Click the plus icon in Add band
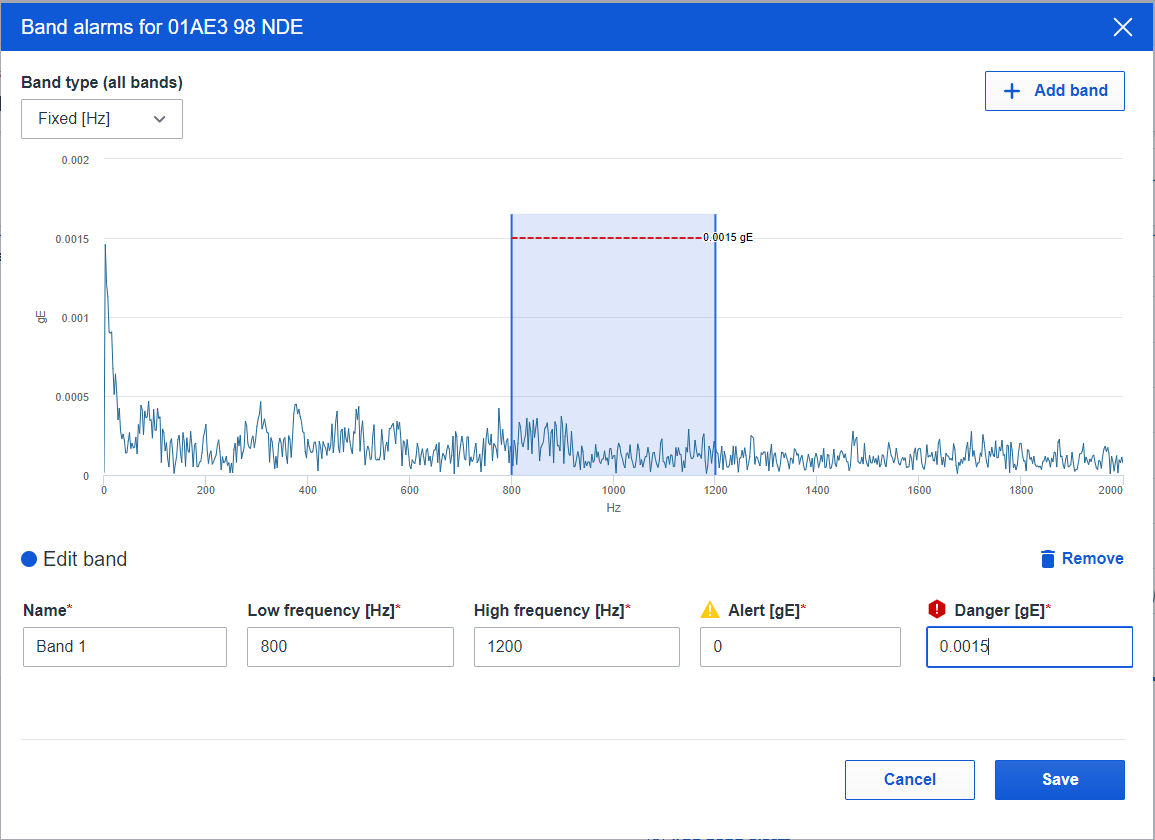Image resolution: width=1155 pixels, height=840 pixels. (1012, 91)
